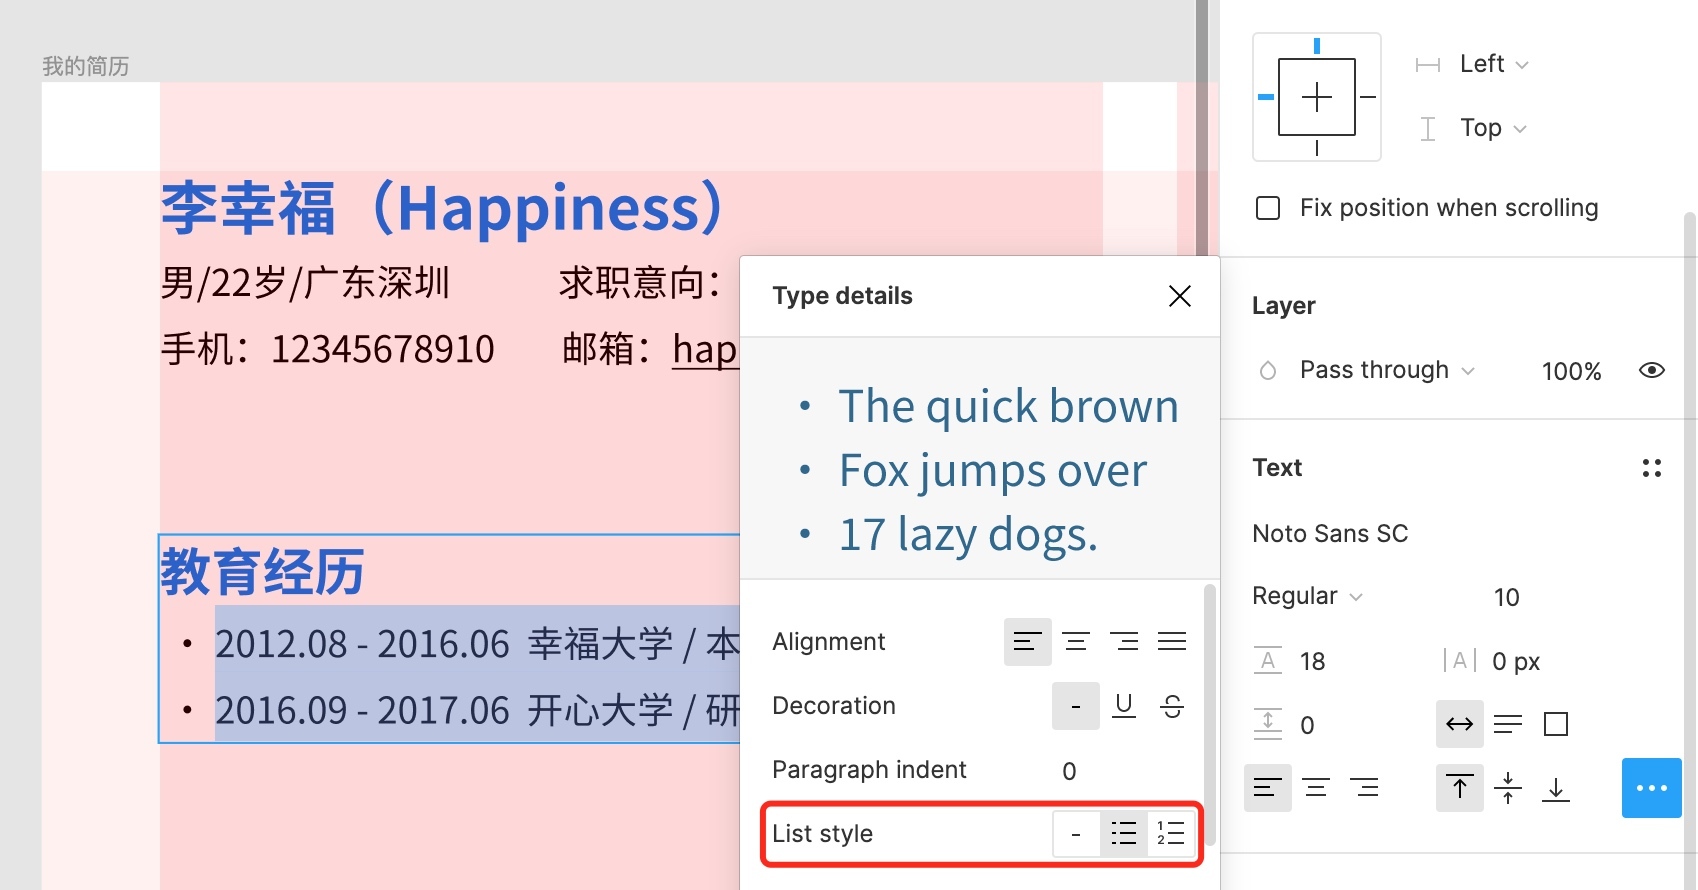Viewport: 1698px width, 890px height.
Task: Apply underline decoration
Action: pyautogui.click(x=1124, y=706)
